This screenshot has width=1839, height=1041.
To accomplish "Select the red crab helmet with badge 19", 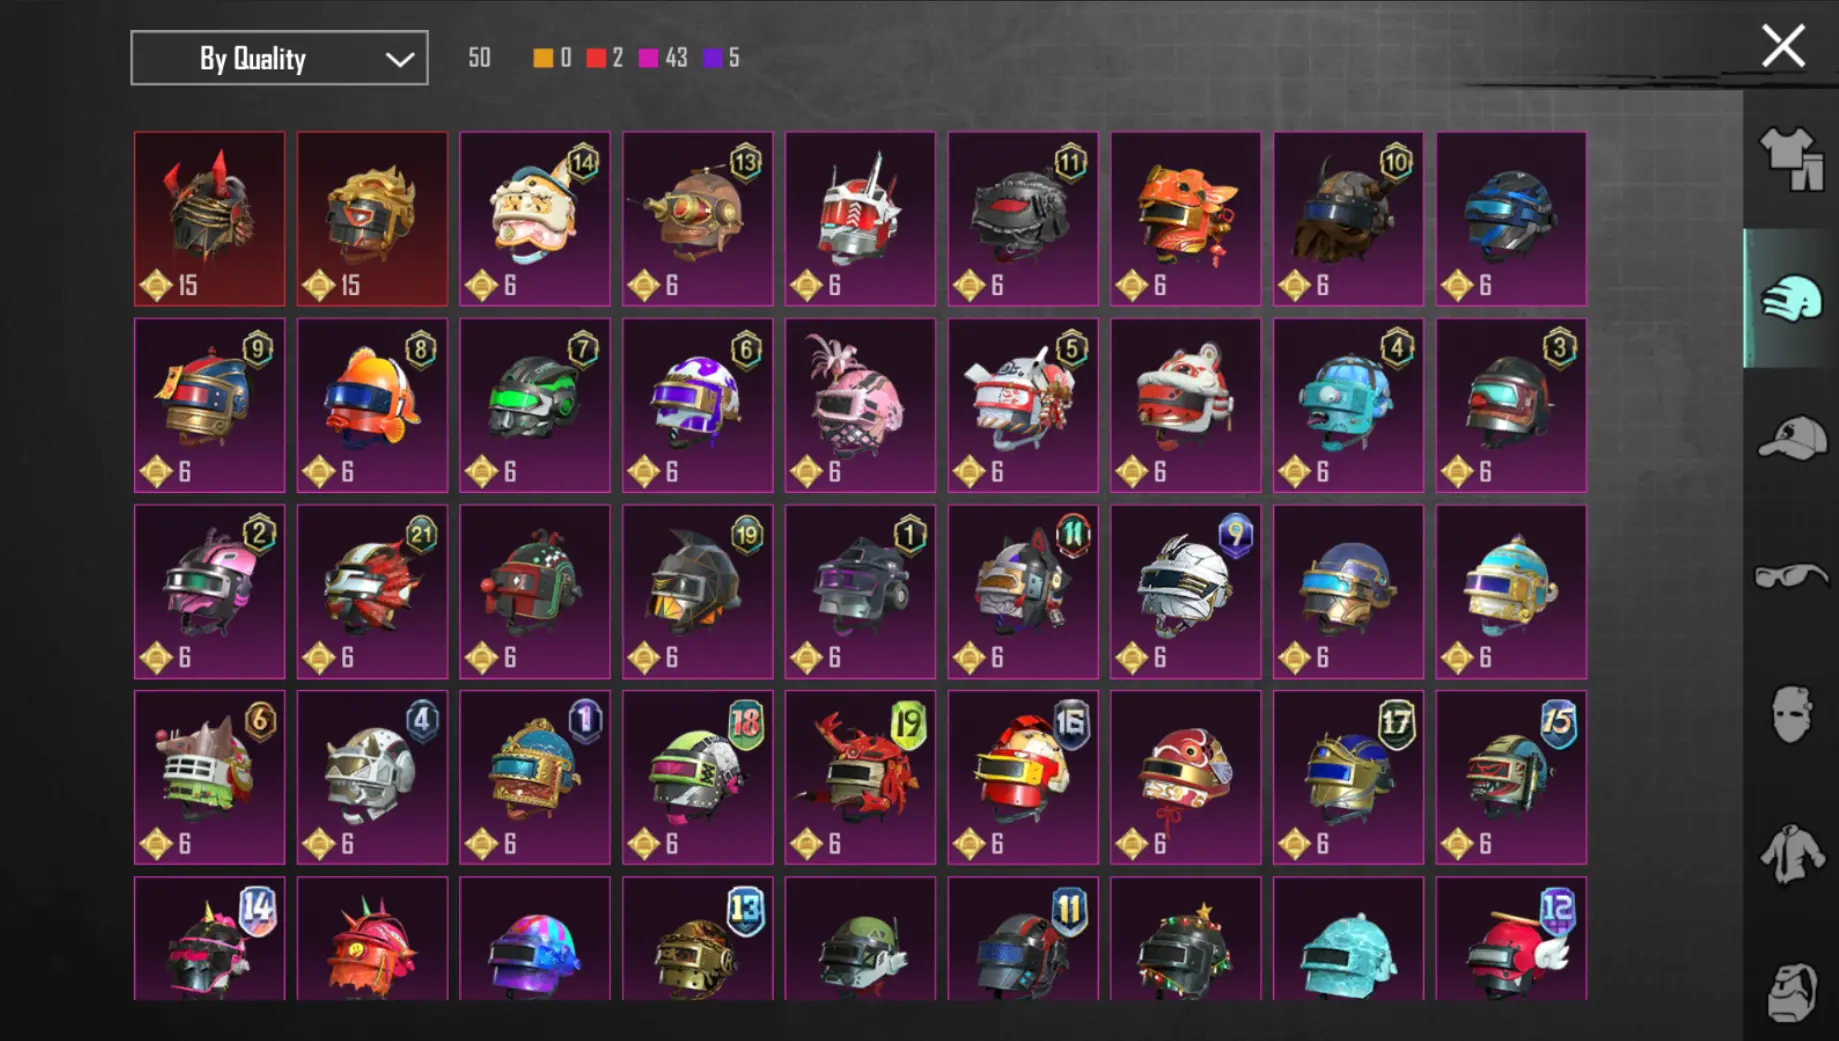I will (860, 777).
